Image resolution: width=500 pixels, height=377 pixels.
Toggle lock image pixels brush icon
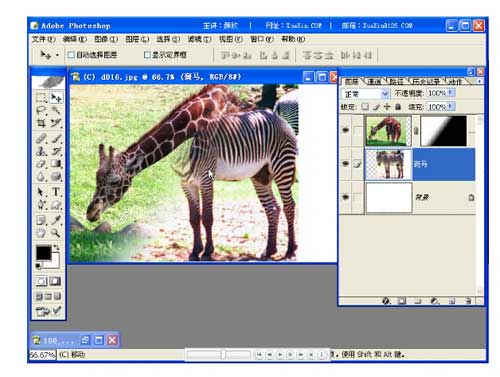(x=376, y=107)
